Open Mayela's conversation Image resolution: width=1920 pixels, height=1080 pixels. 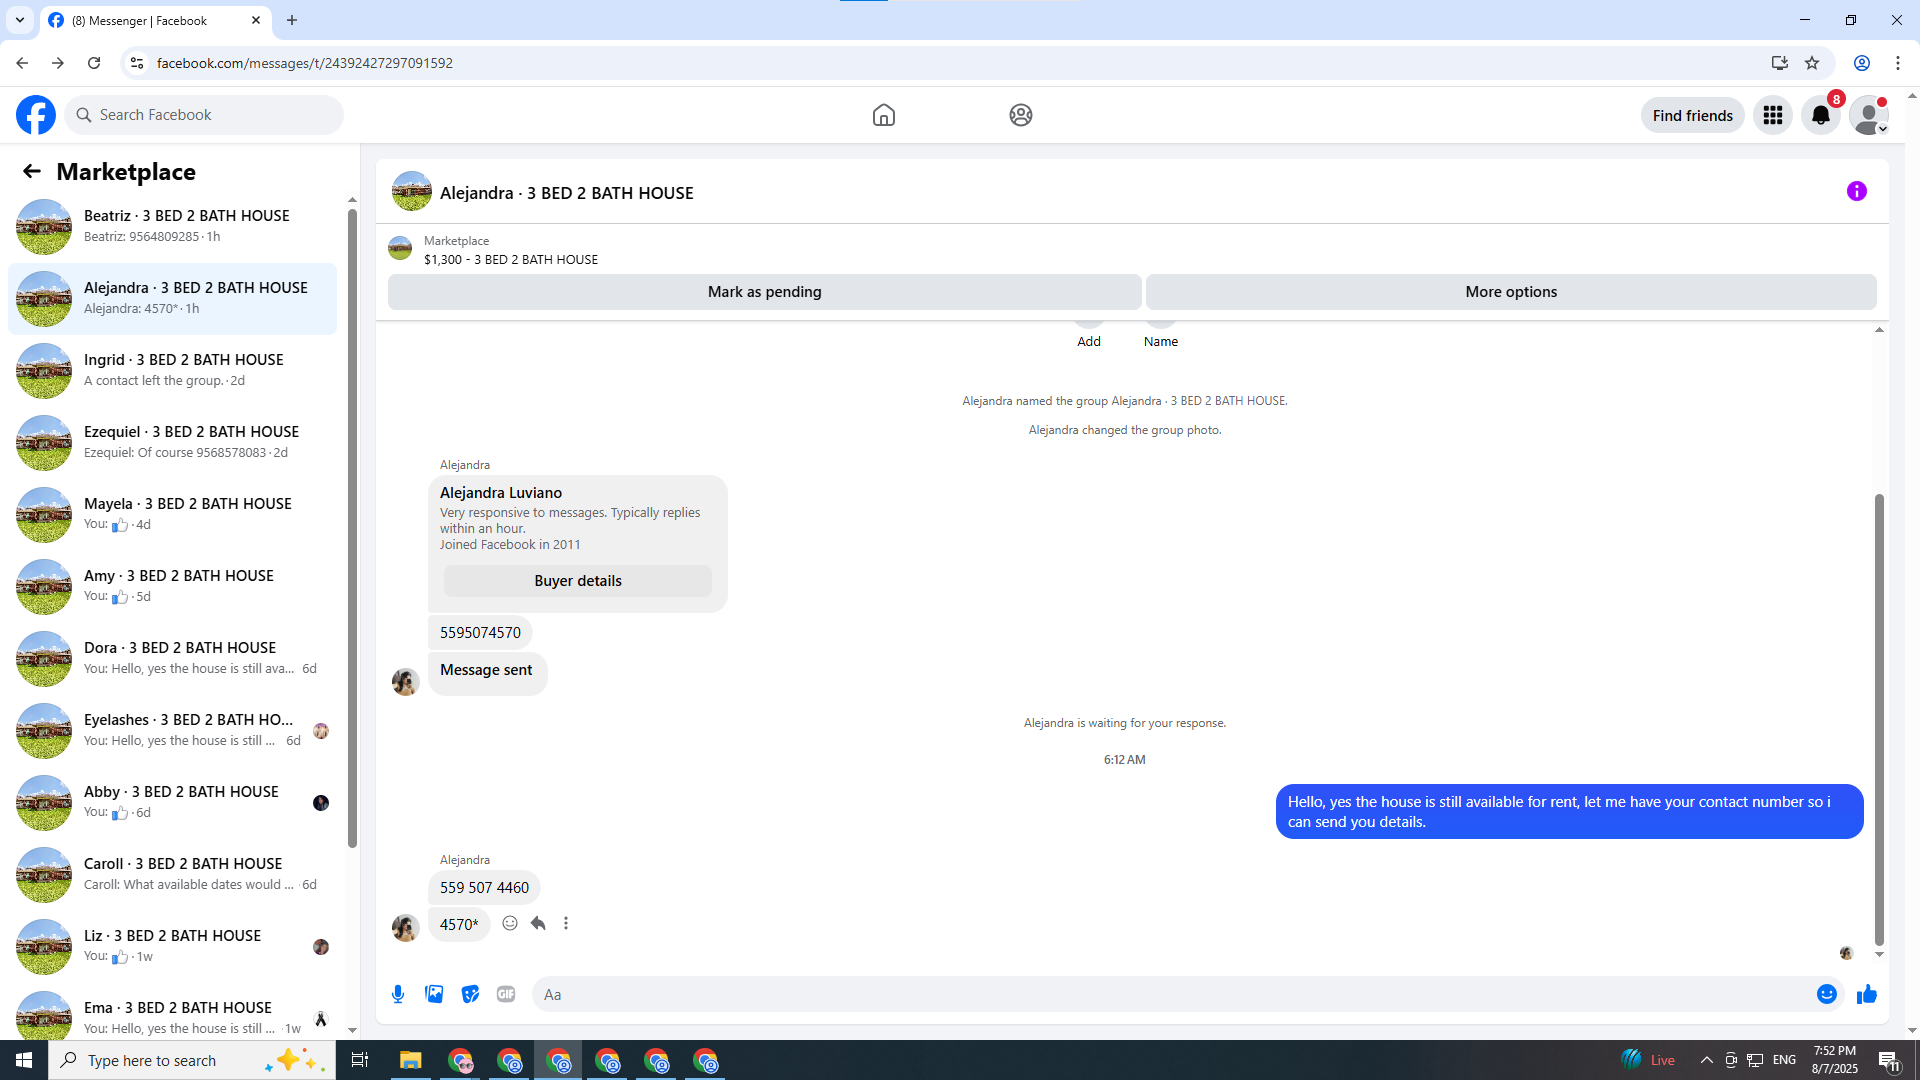pyautogui.click(x=173, y=515)
